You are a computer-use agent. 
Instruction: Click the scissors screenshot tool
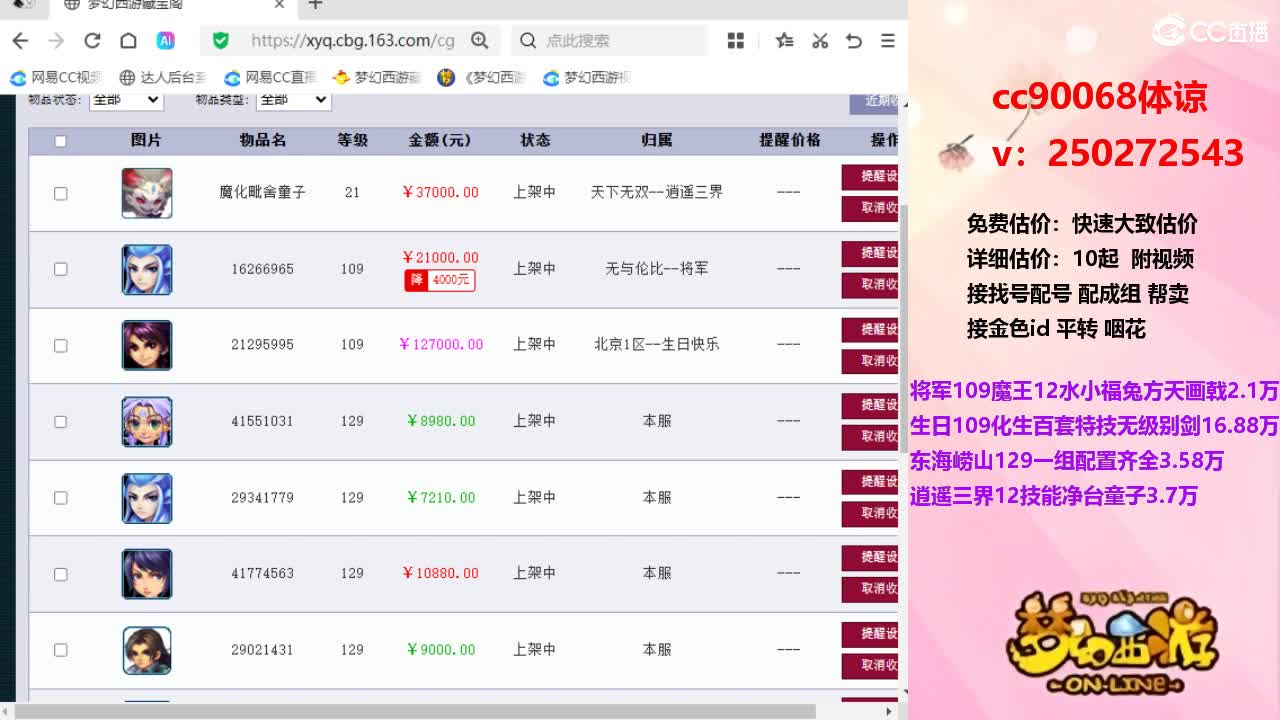click(820, 41)
